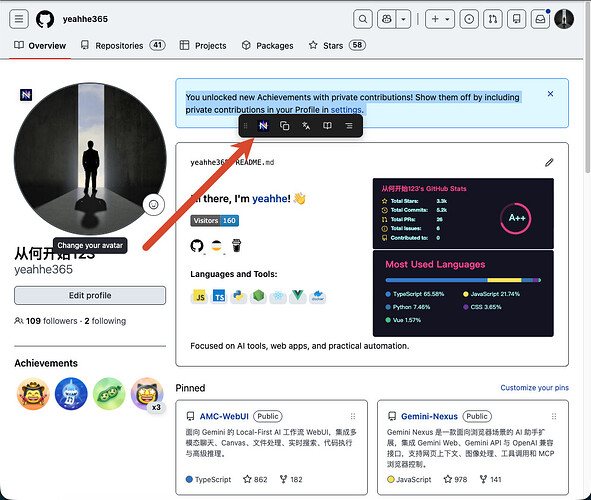Click the AMC-WebUI pin drag handle
The height and width of the screenshot is (500, 591).
pyautogui.click(x=353, y=416)
